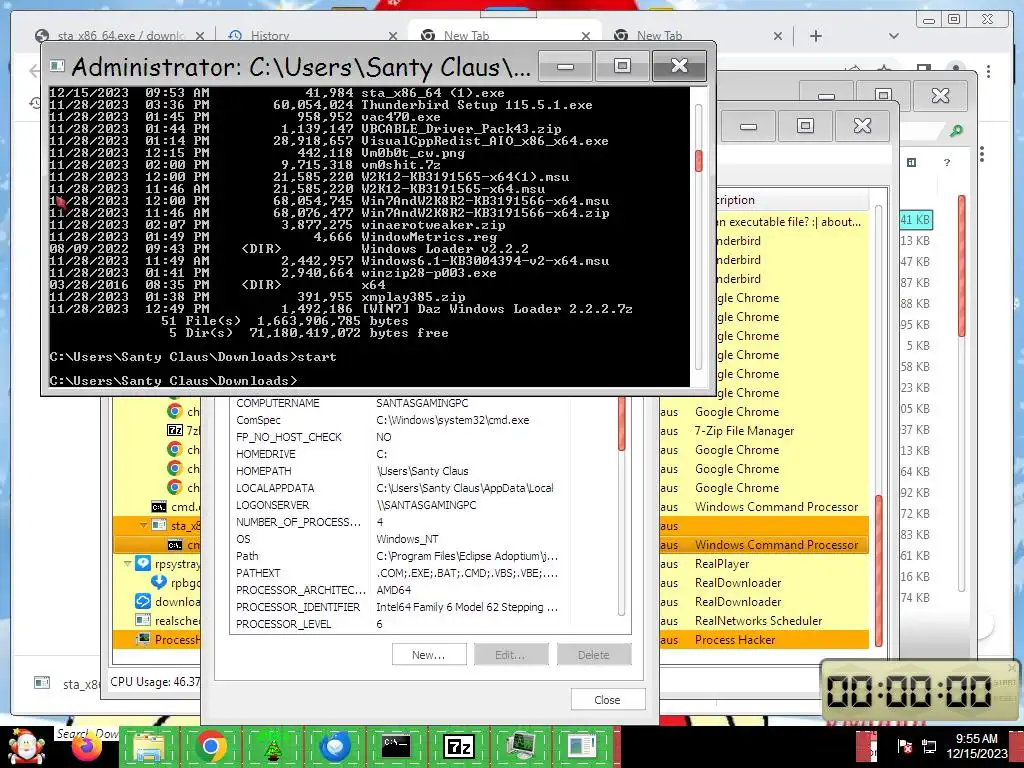Close the sta_x86_64.exe tab
Image resolution: width=1024 pixels, height=768 pixels.
(200, 36)
